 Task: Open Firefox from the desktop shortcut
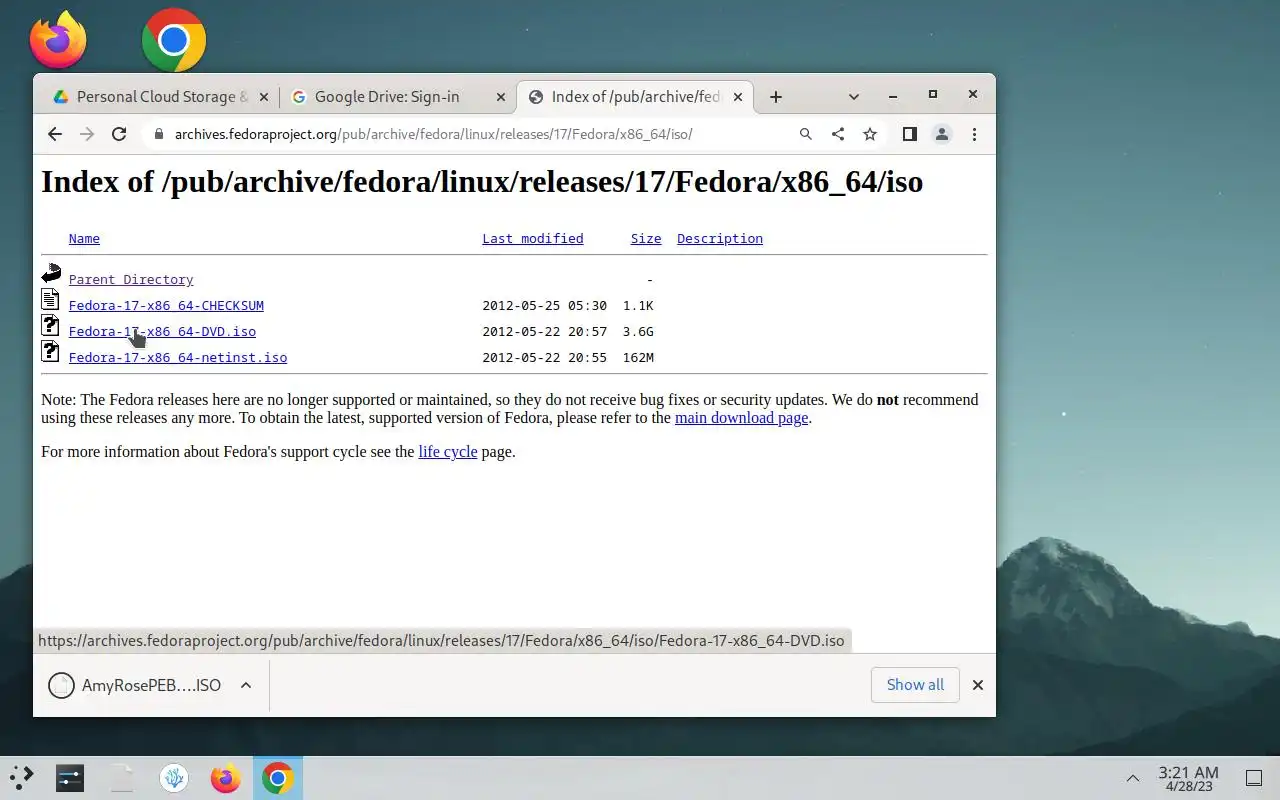click(x=58, y=40)
